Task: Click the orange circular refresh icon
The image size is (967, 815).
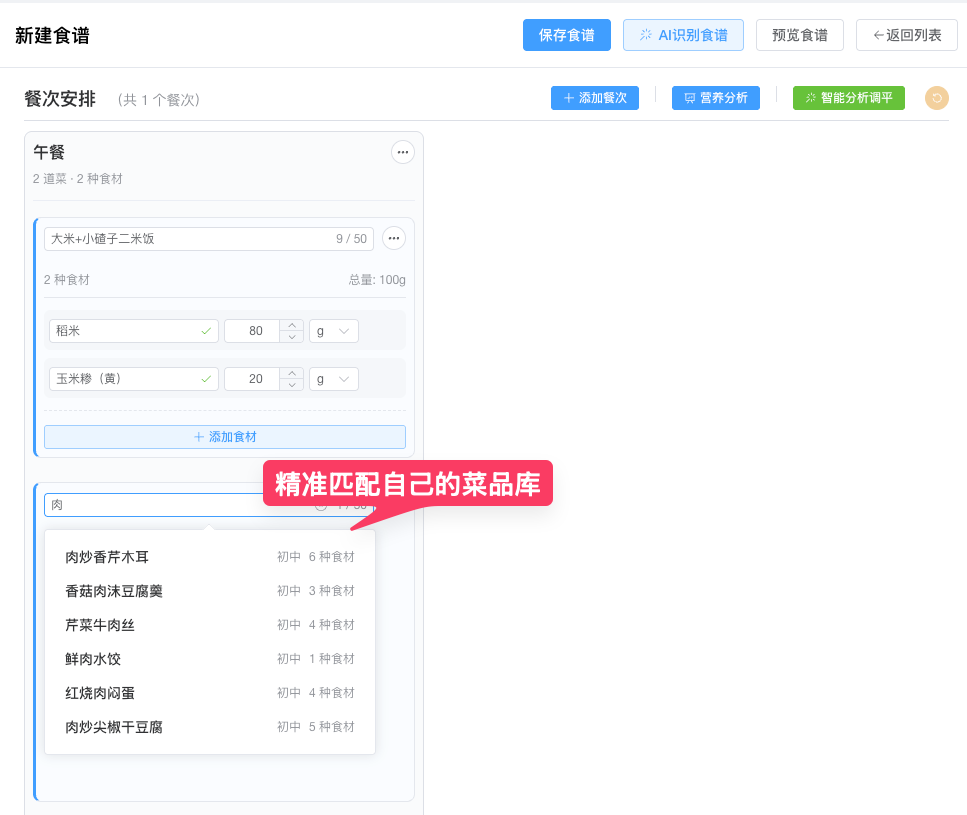Action: coord(936,98)
